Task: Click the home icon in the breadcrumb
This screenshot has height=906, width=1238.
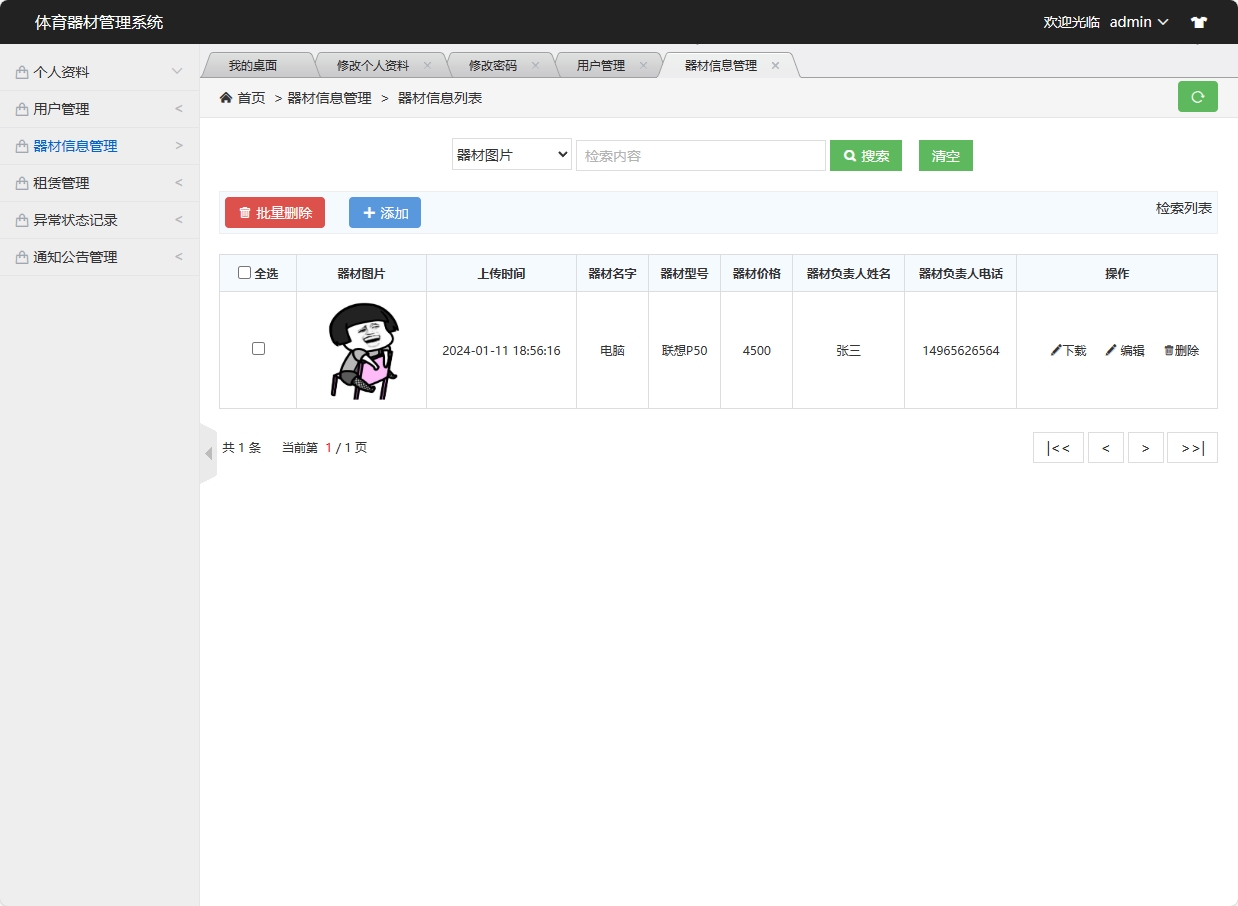Action: pos(226,97)
